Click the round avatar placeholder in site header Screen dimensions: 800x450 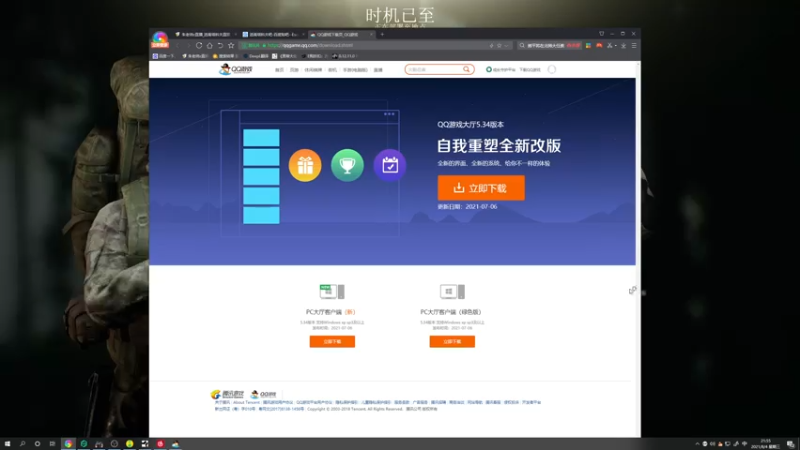click(552, 69)
